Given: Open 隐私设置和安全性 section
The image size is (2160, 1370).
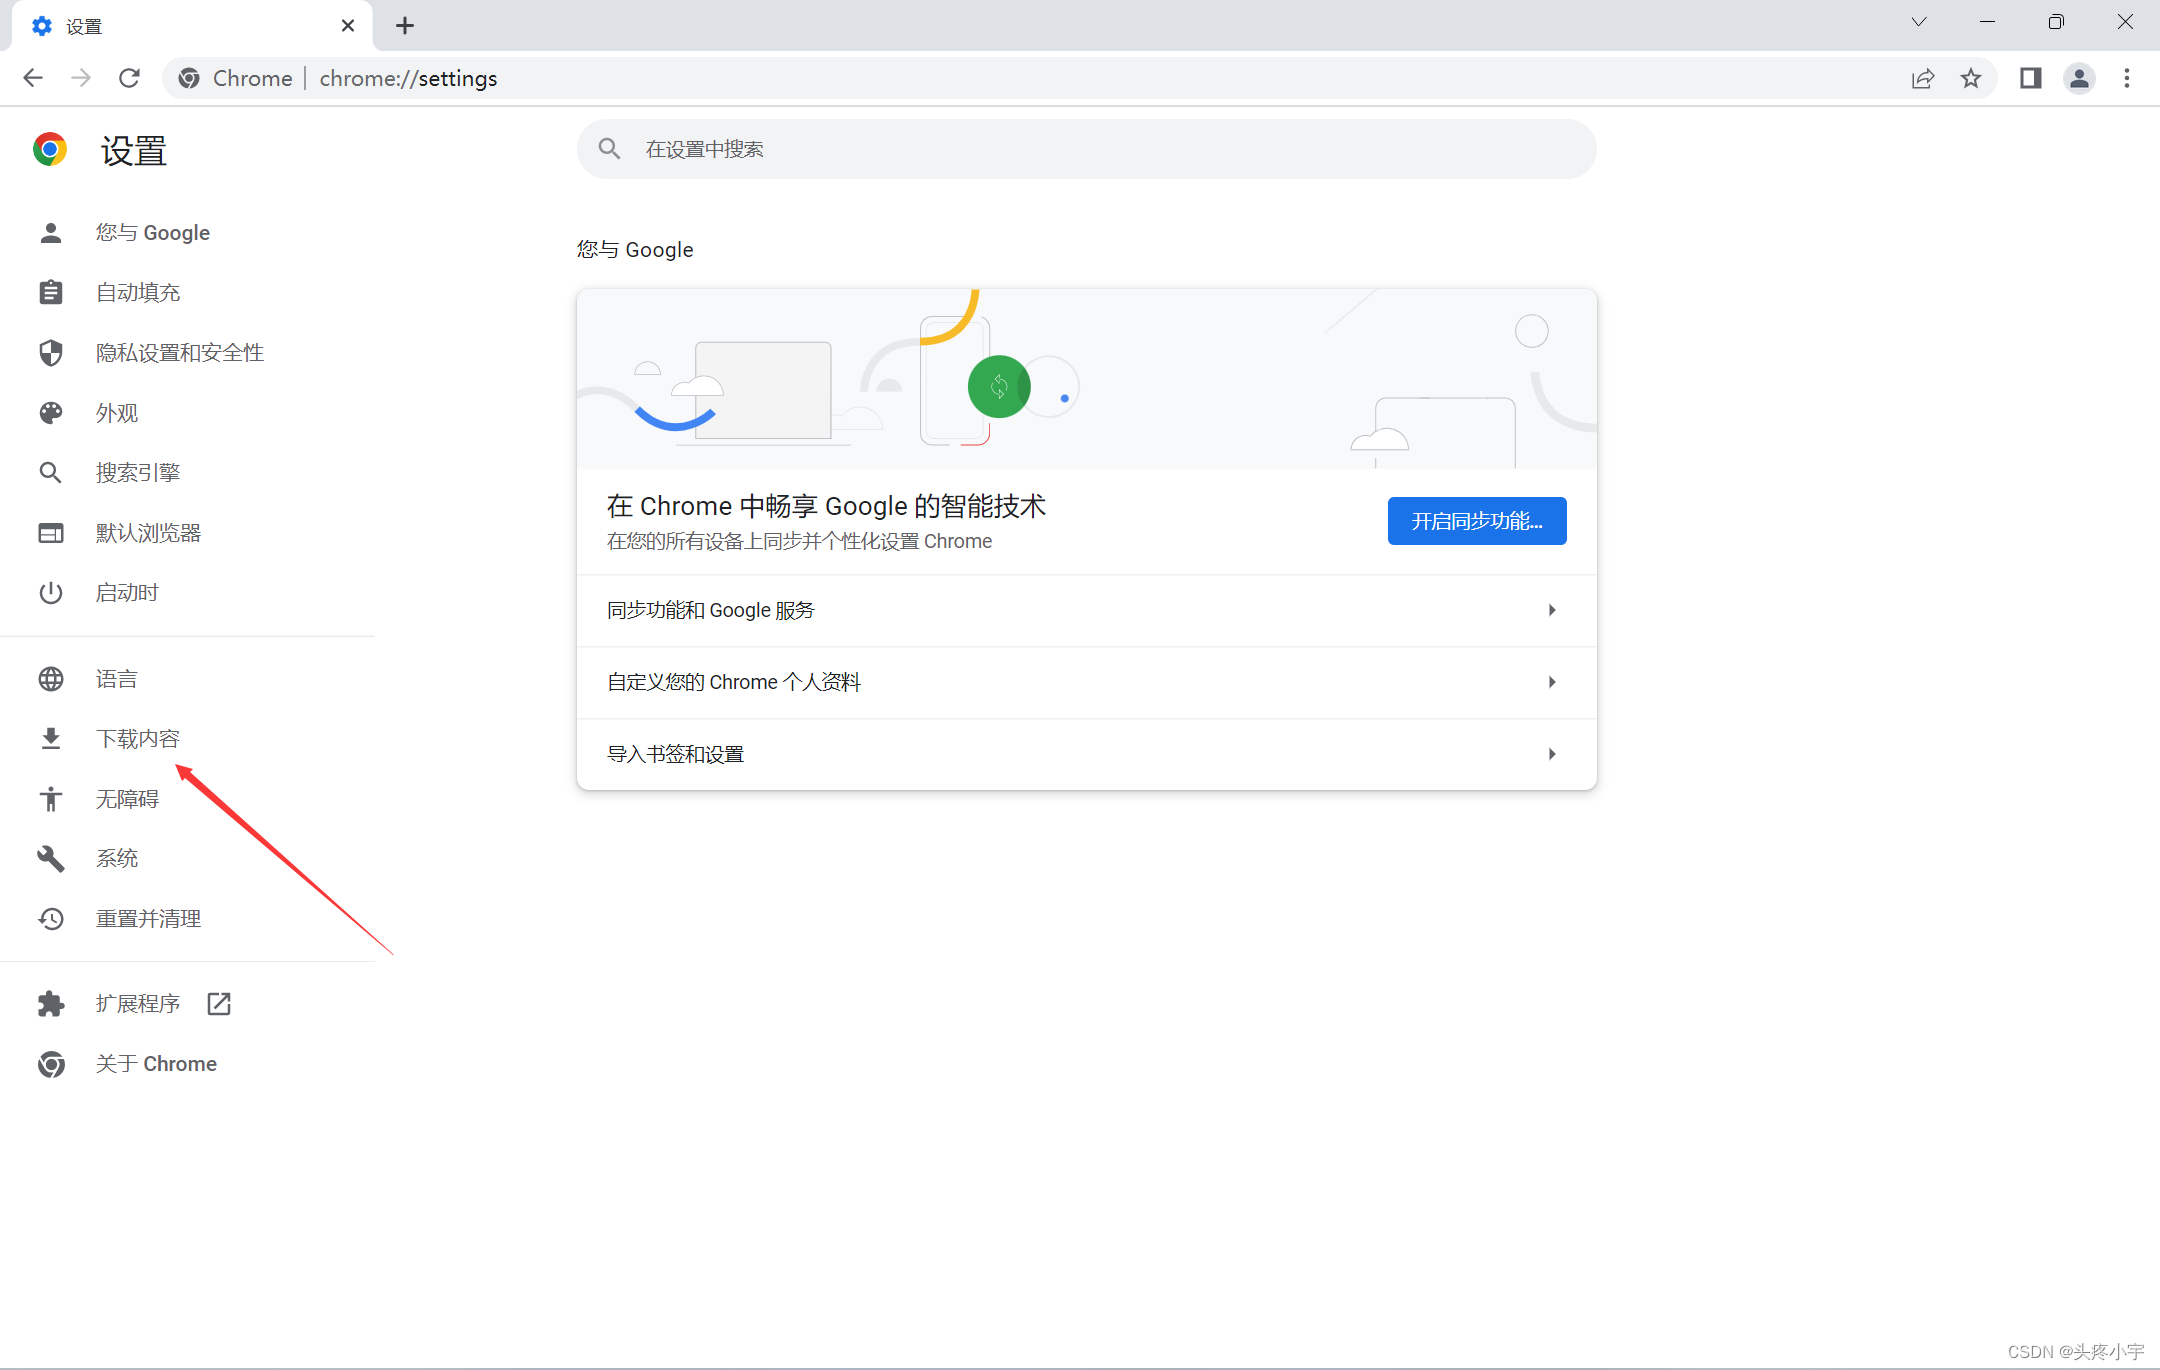Looking at the screenshot, I should pyautogui.click(x=180, y=352).
